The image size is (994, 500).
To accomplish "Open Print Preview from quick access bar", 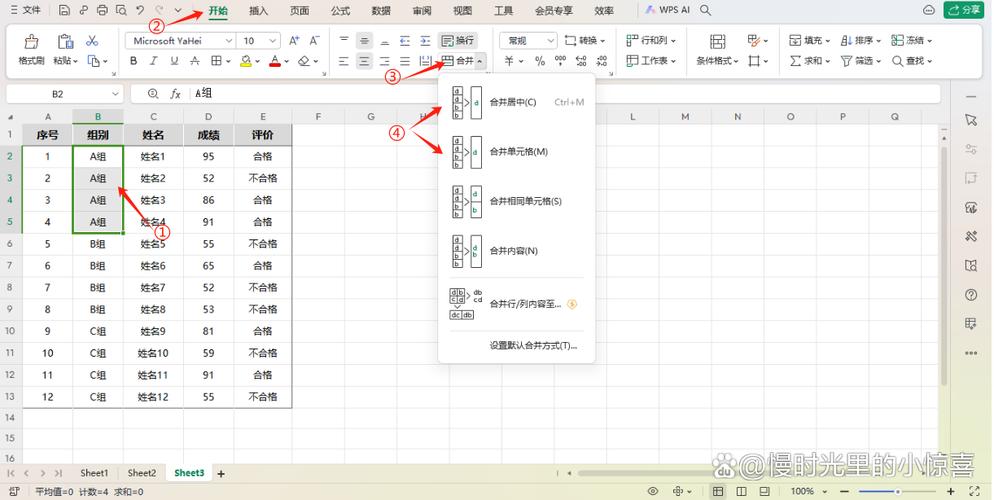I will click(121, 10).
